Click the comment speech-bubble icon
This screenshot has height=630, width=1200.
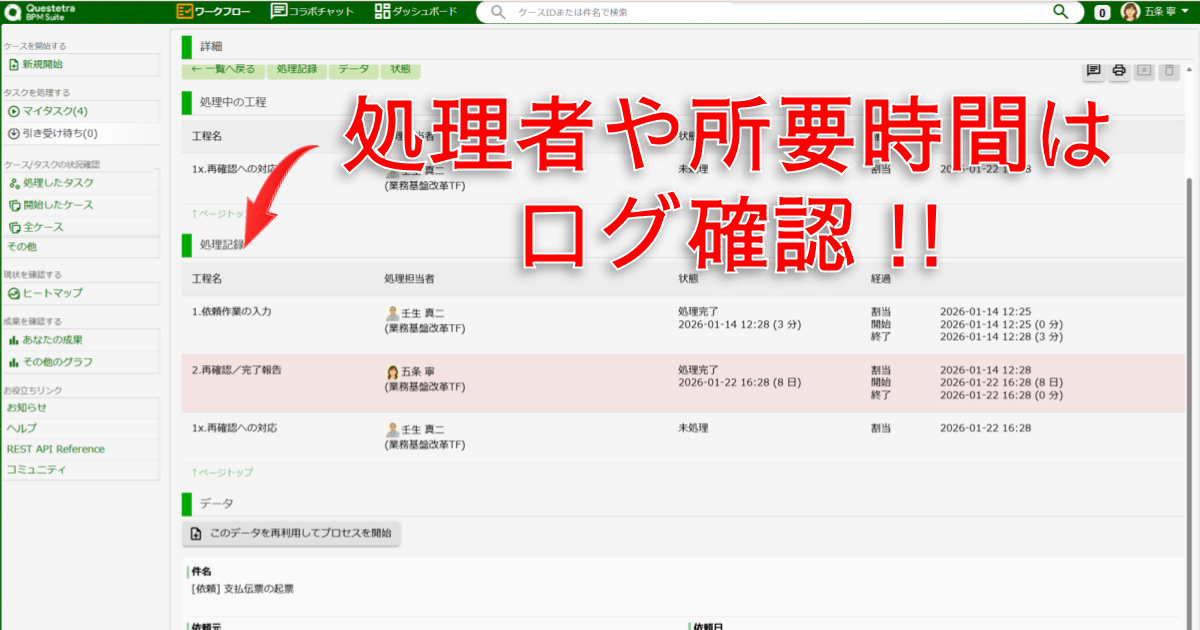[1094, 70]
